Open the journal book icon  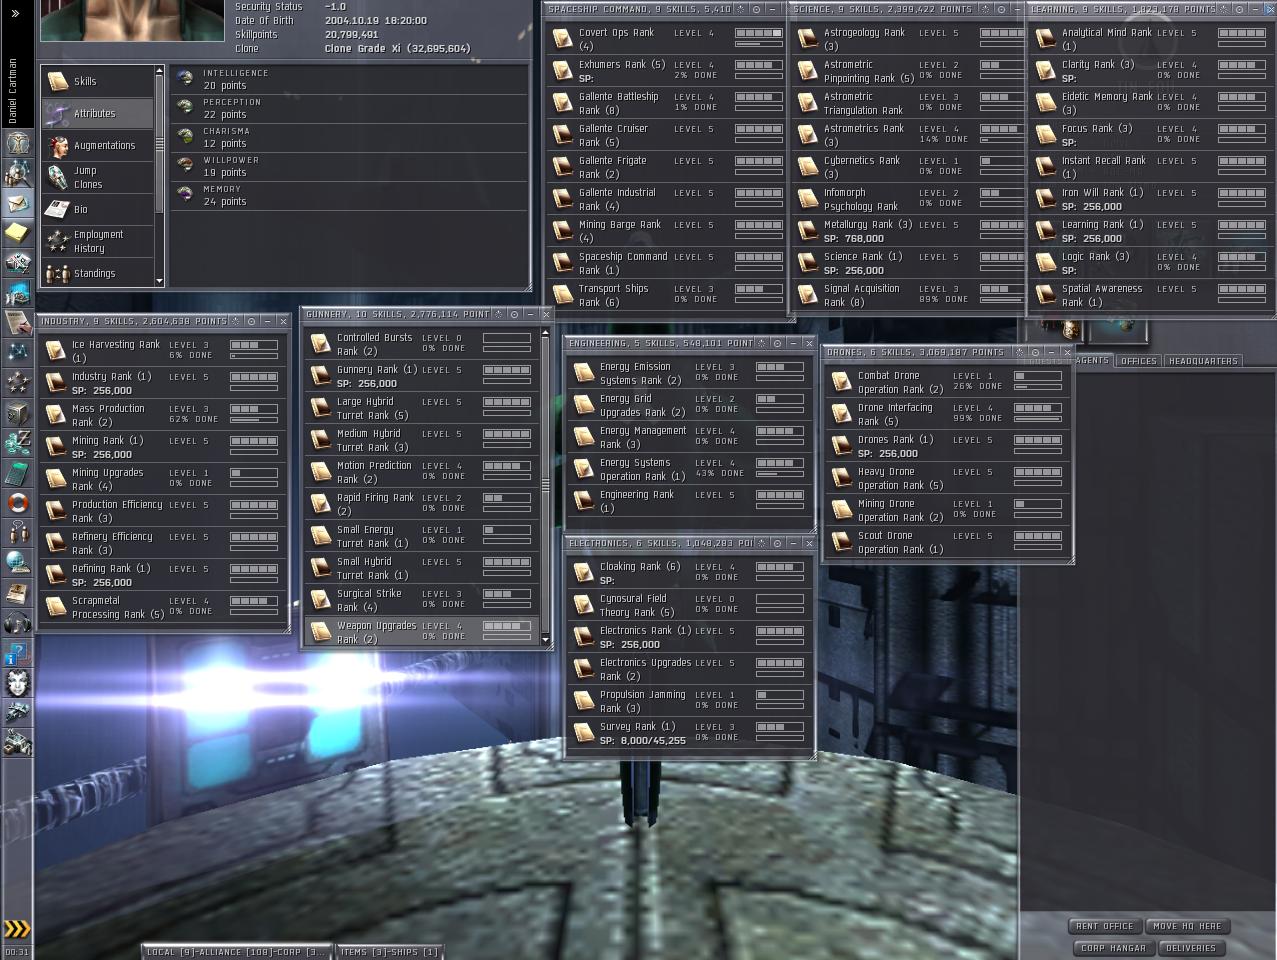pos(17,592)
